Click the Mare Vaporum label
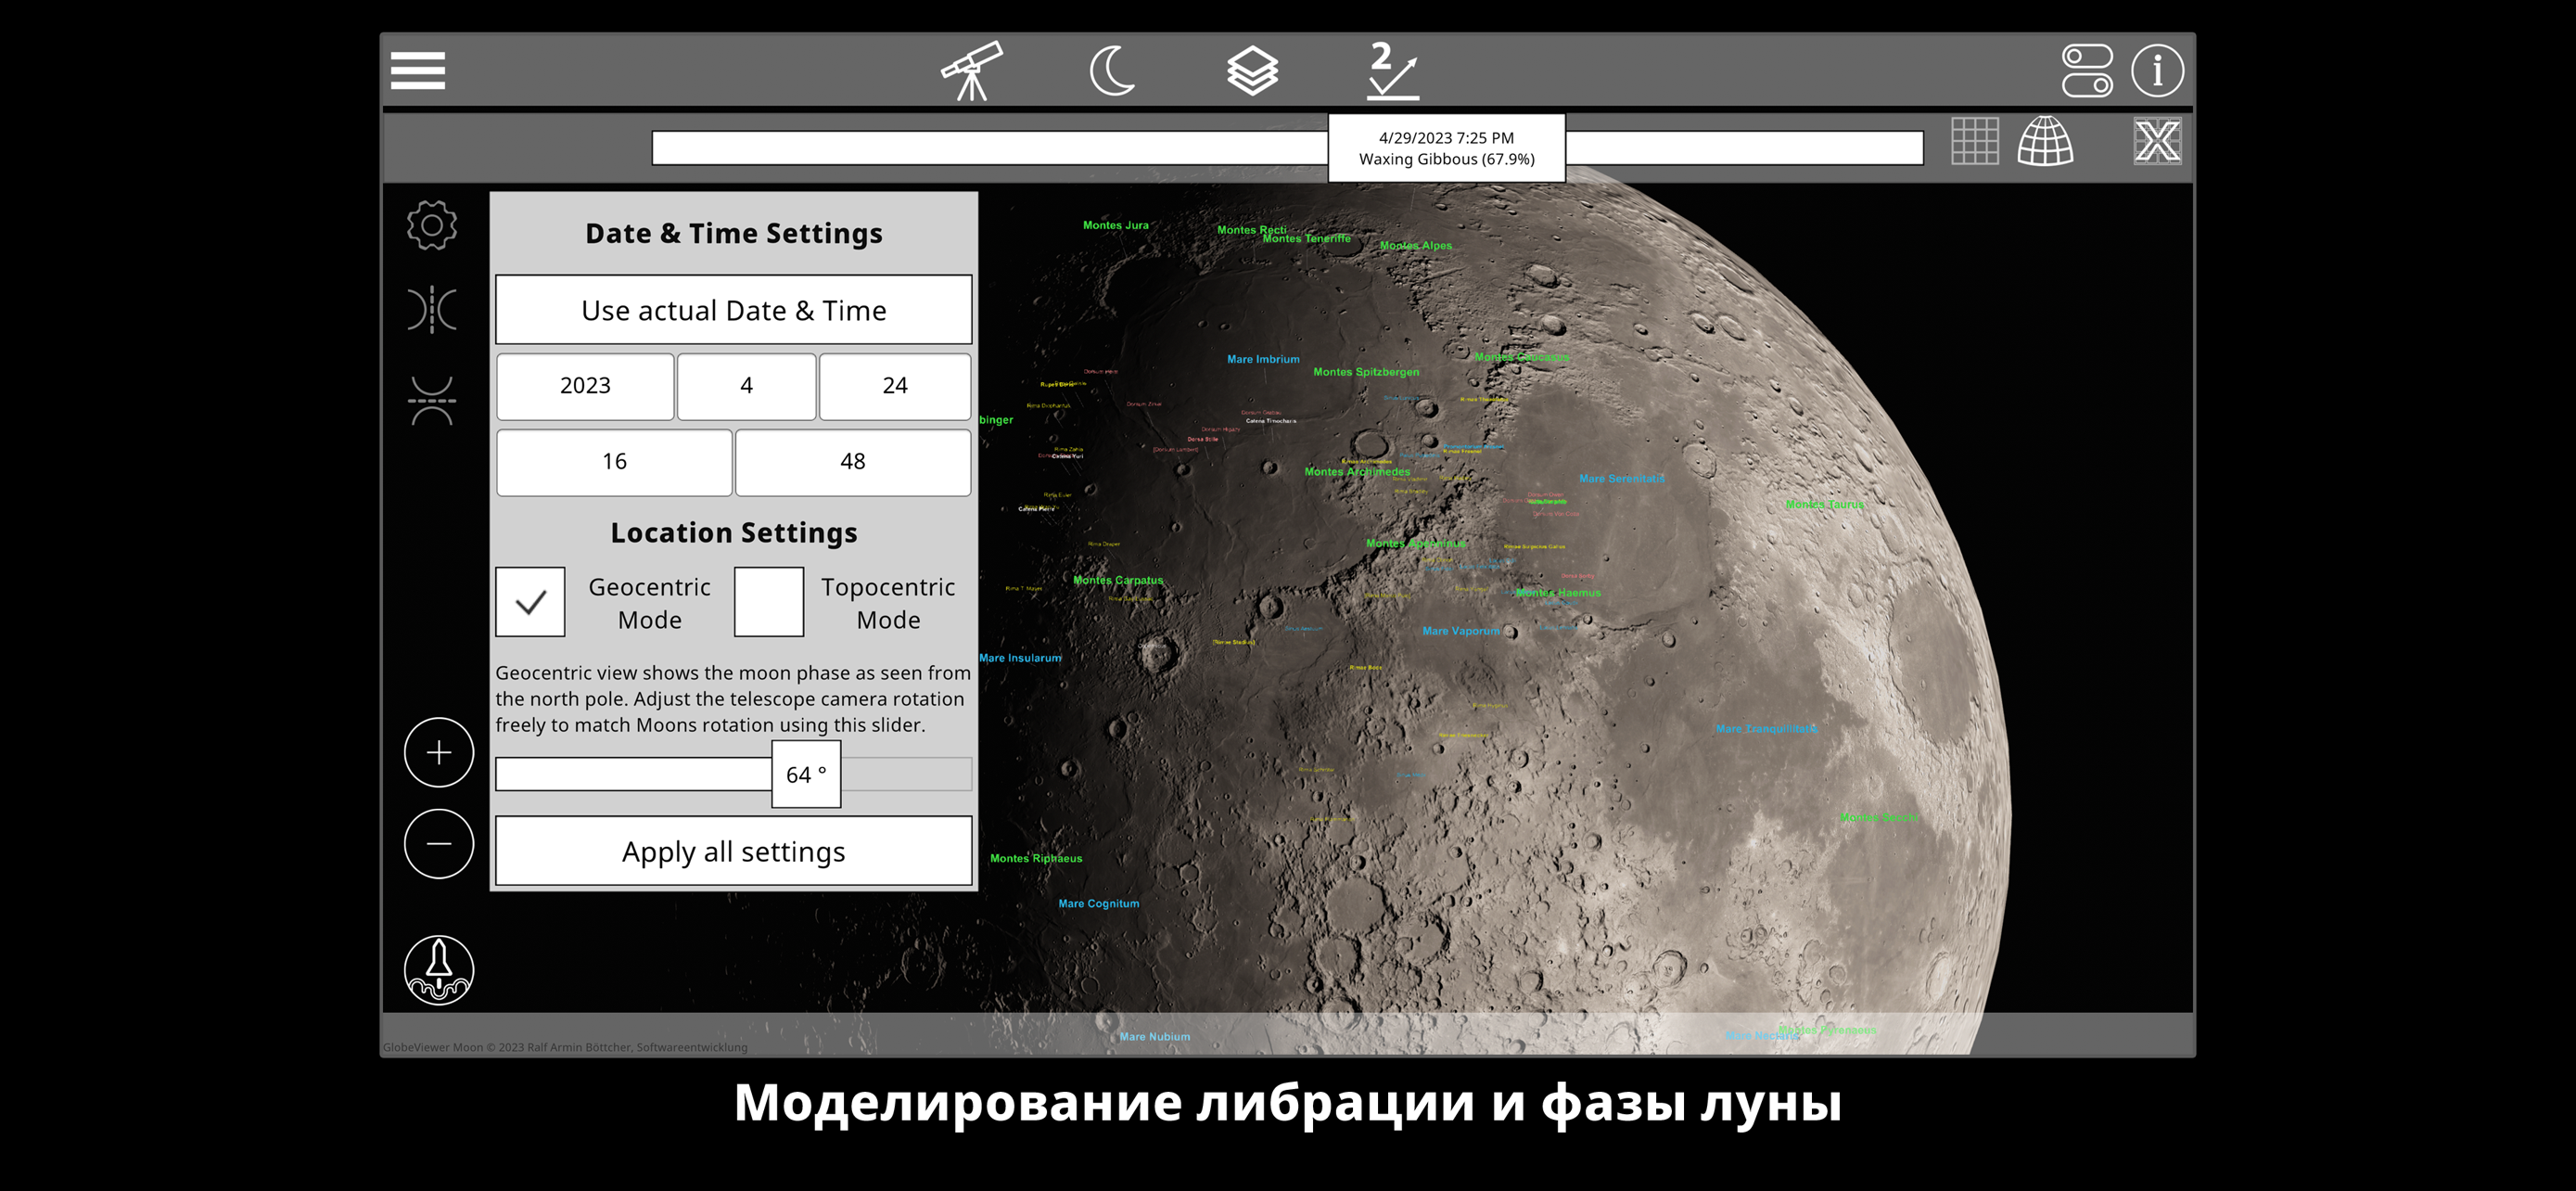2576x1191 pixels. (1460, 631)
